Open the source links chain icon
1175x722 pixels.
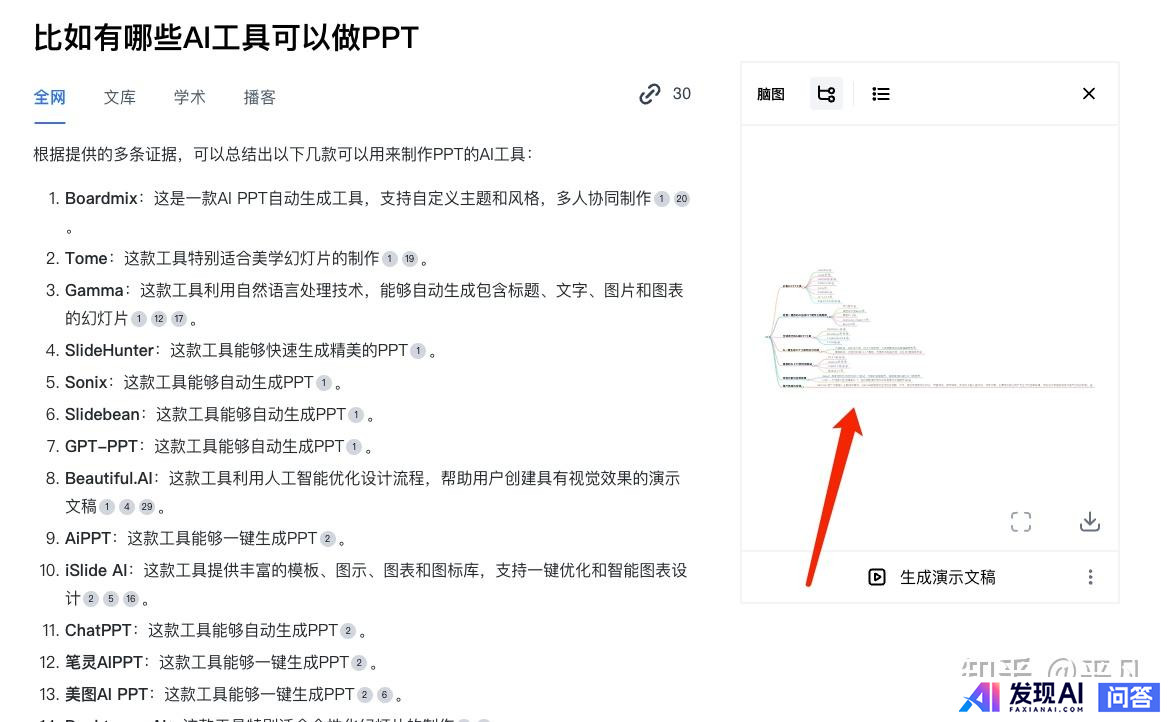coord(650,94)
